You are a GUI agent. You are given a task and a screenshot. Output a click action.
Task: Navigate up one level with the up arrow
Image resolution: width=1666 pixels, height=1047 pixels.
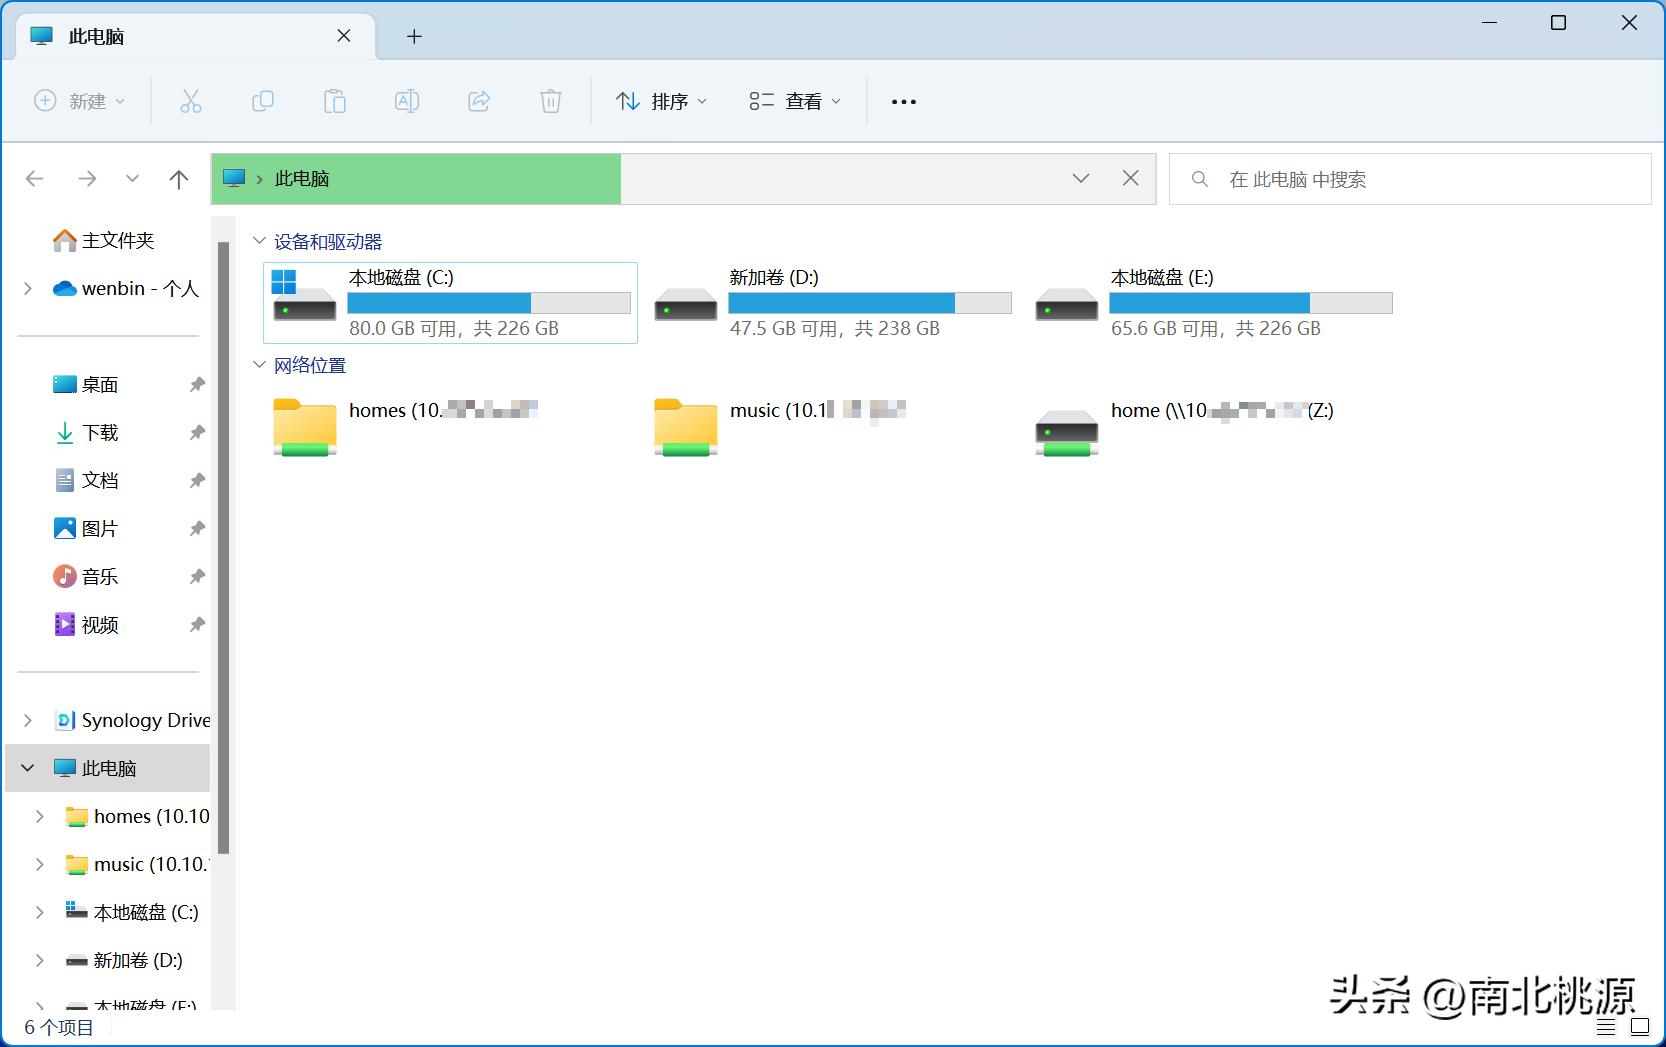point(178,179)
